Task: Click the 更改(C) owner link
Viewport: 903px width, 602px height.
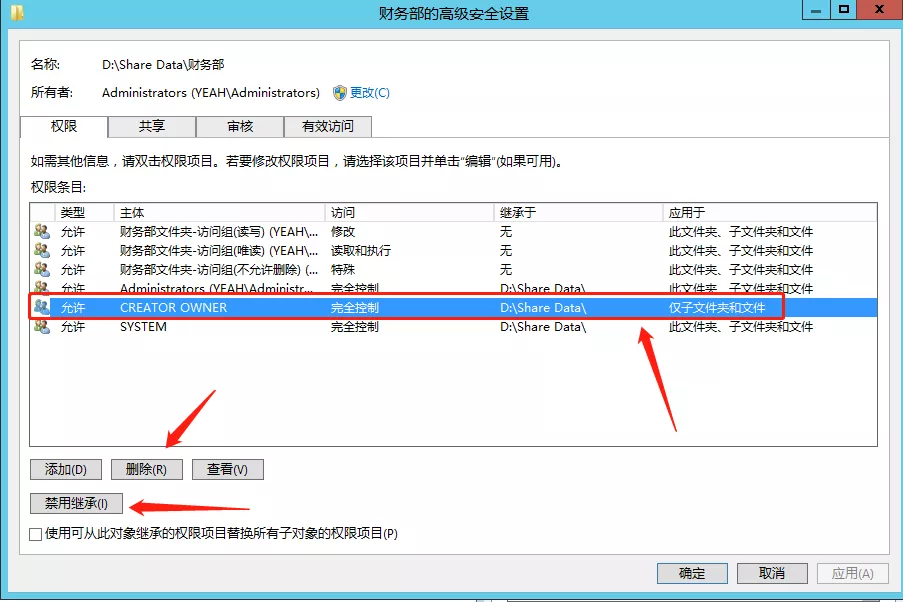Action: pyautogui.click(x=369, y=93)
